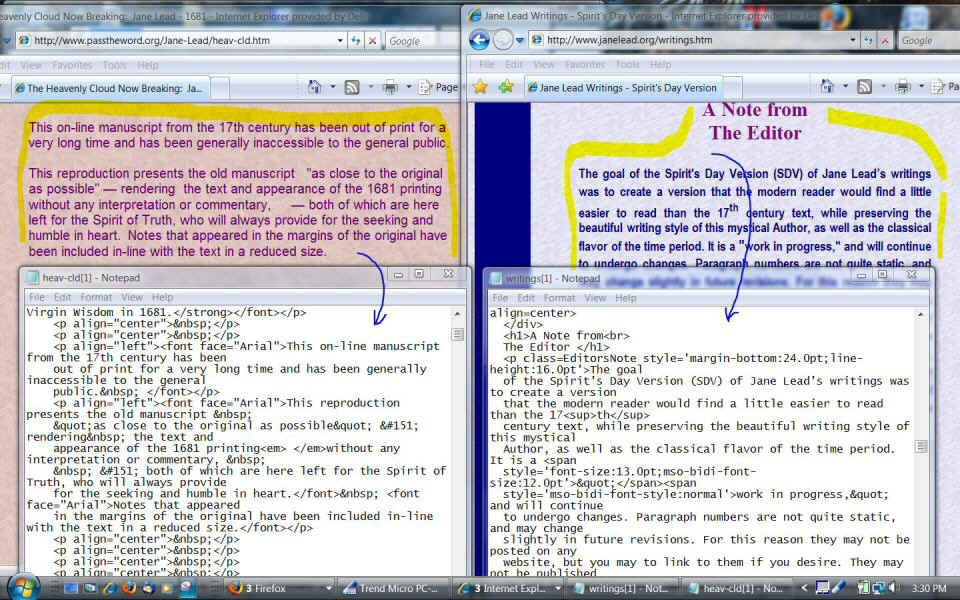Expand address history dropdown for janelead.org URL
The image size is (960, 600).
click(x=852, y=40)
